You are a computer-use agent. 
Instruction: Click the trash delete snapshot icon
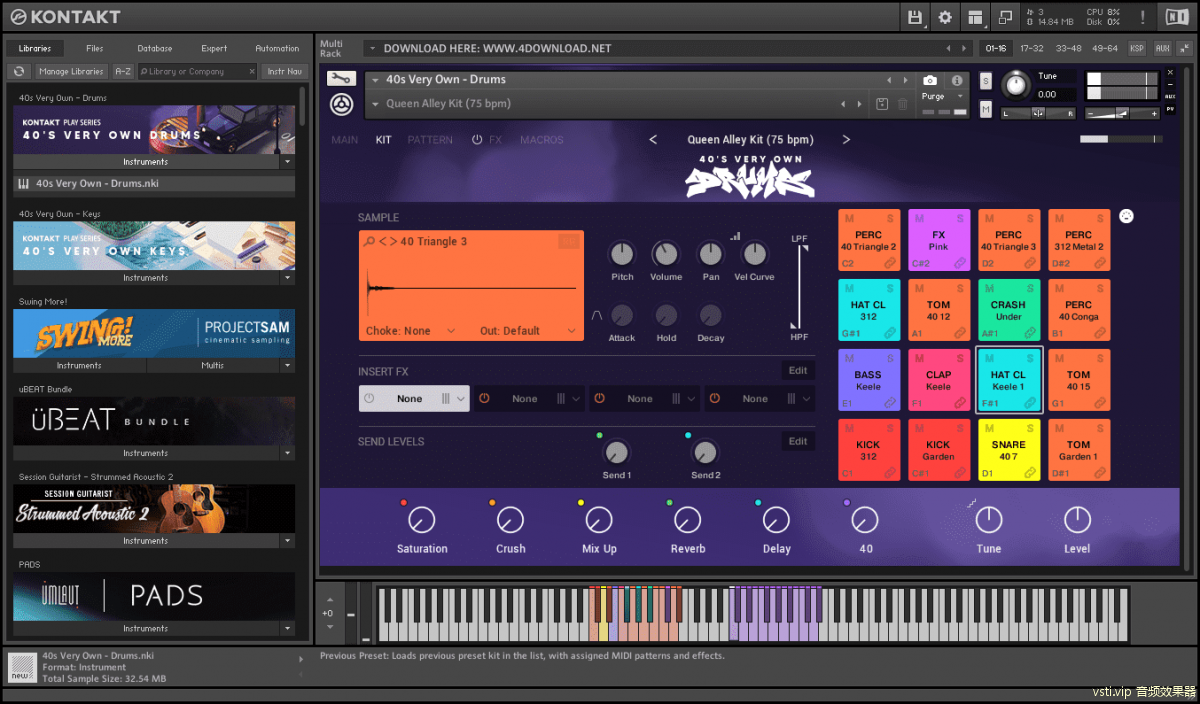[902, 104]
